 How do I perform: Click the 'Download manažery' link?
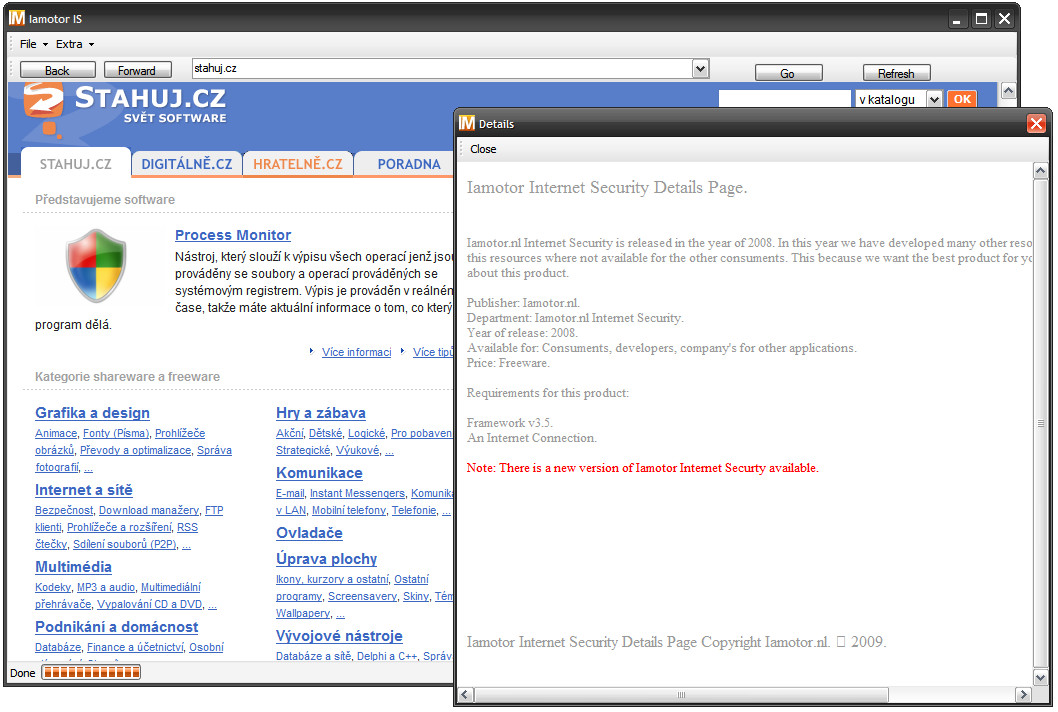pos(148,510)
